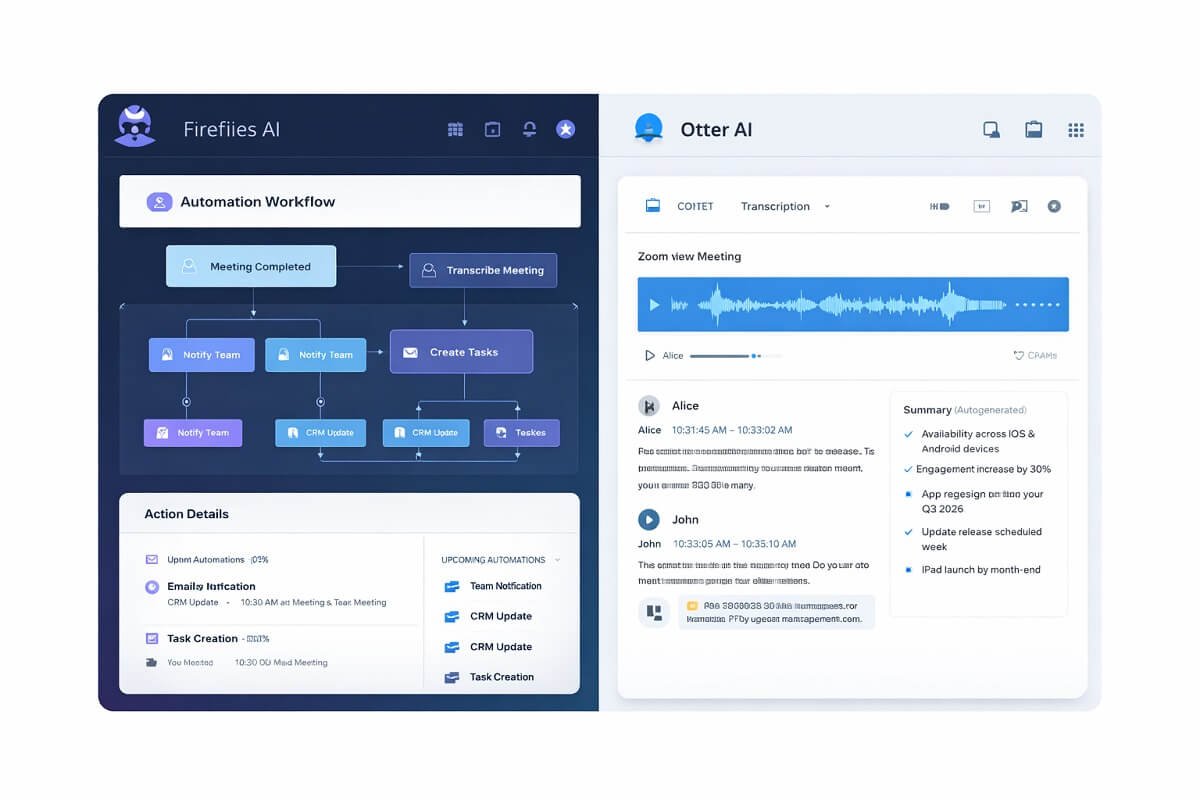Open Team Notfication in upcoming automations
This screenshot has height=800, width=1200.
[x=506, y=586]
